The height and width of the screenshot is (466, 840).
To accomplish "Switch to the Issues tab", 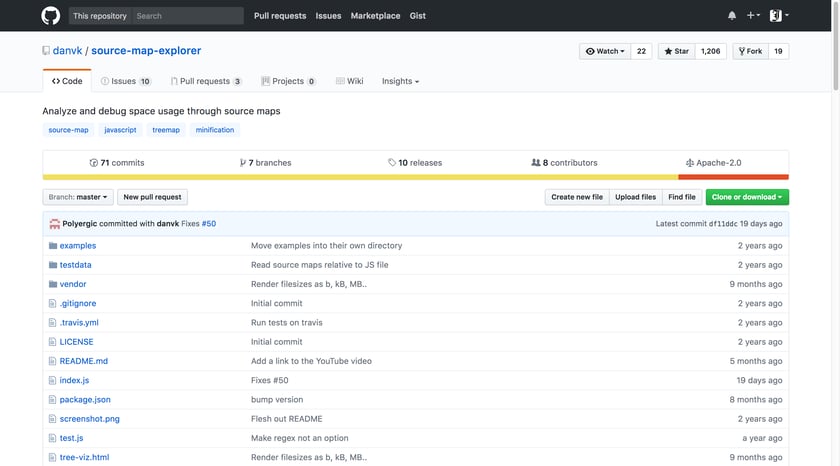I will pyautogui.click(x=126, y=81).
